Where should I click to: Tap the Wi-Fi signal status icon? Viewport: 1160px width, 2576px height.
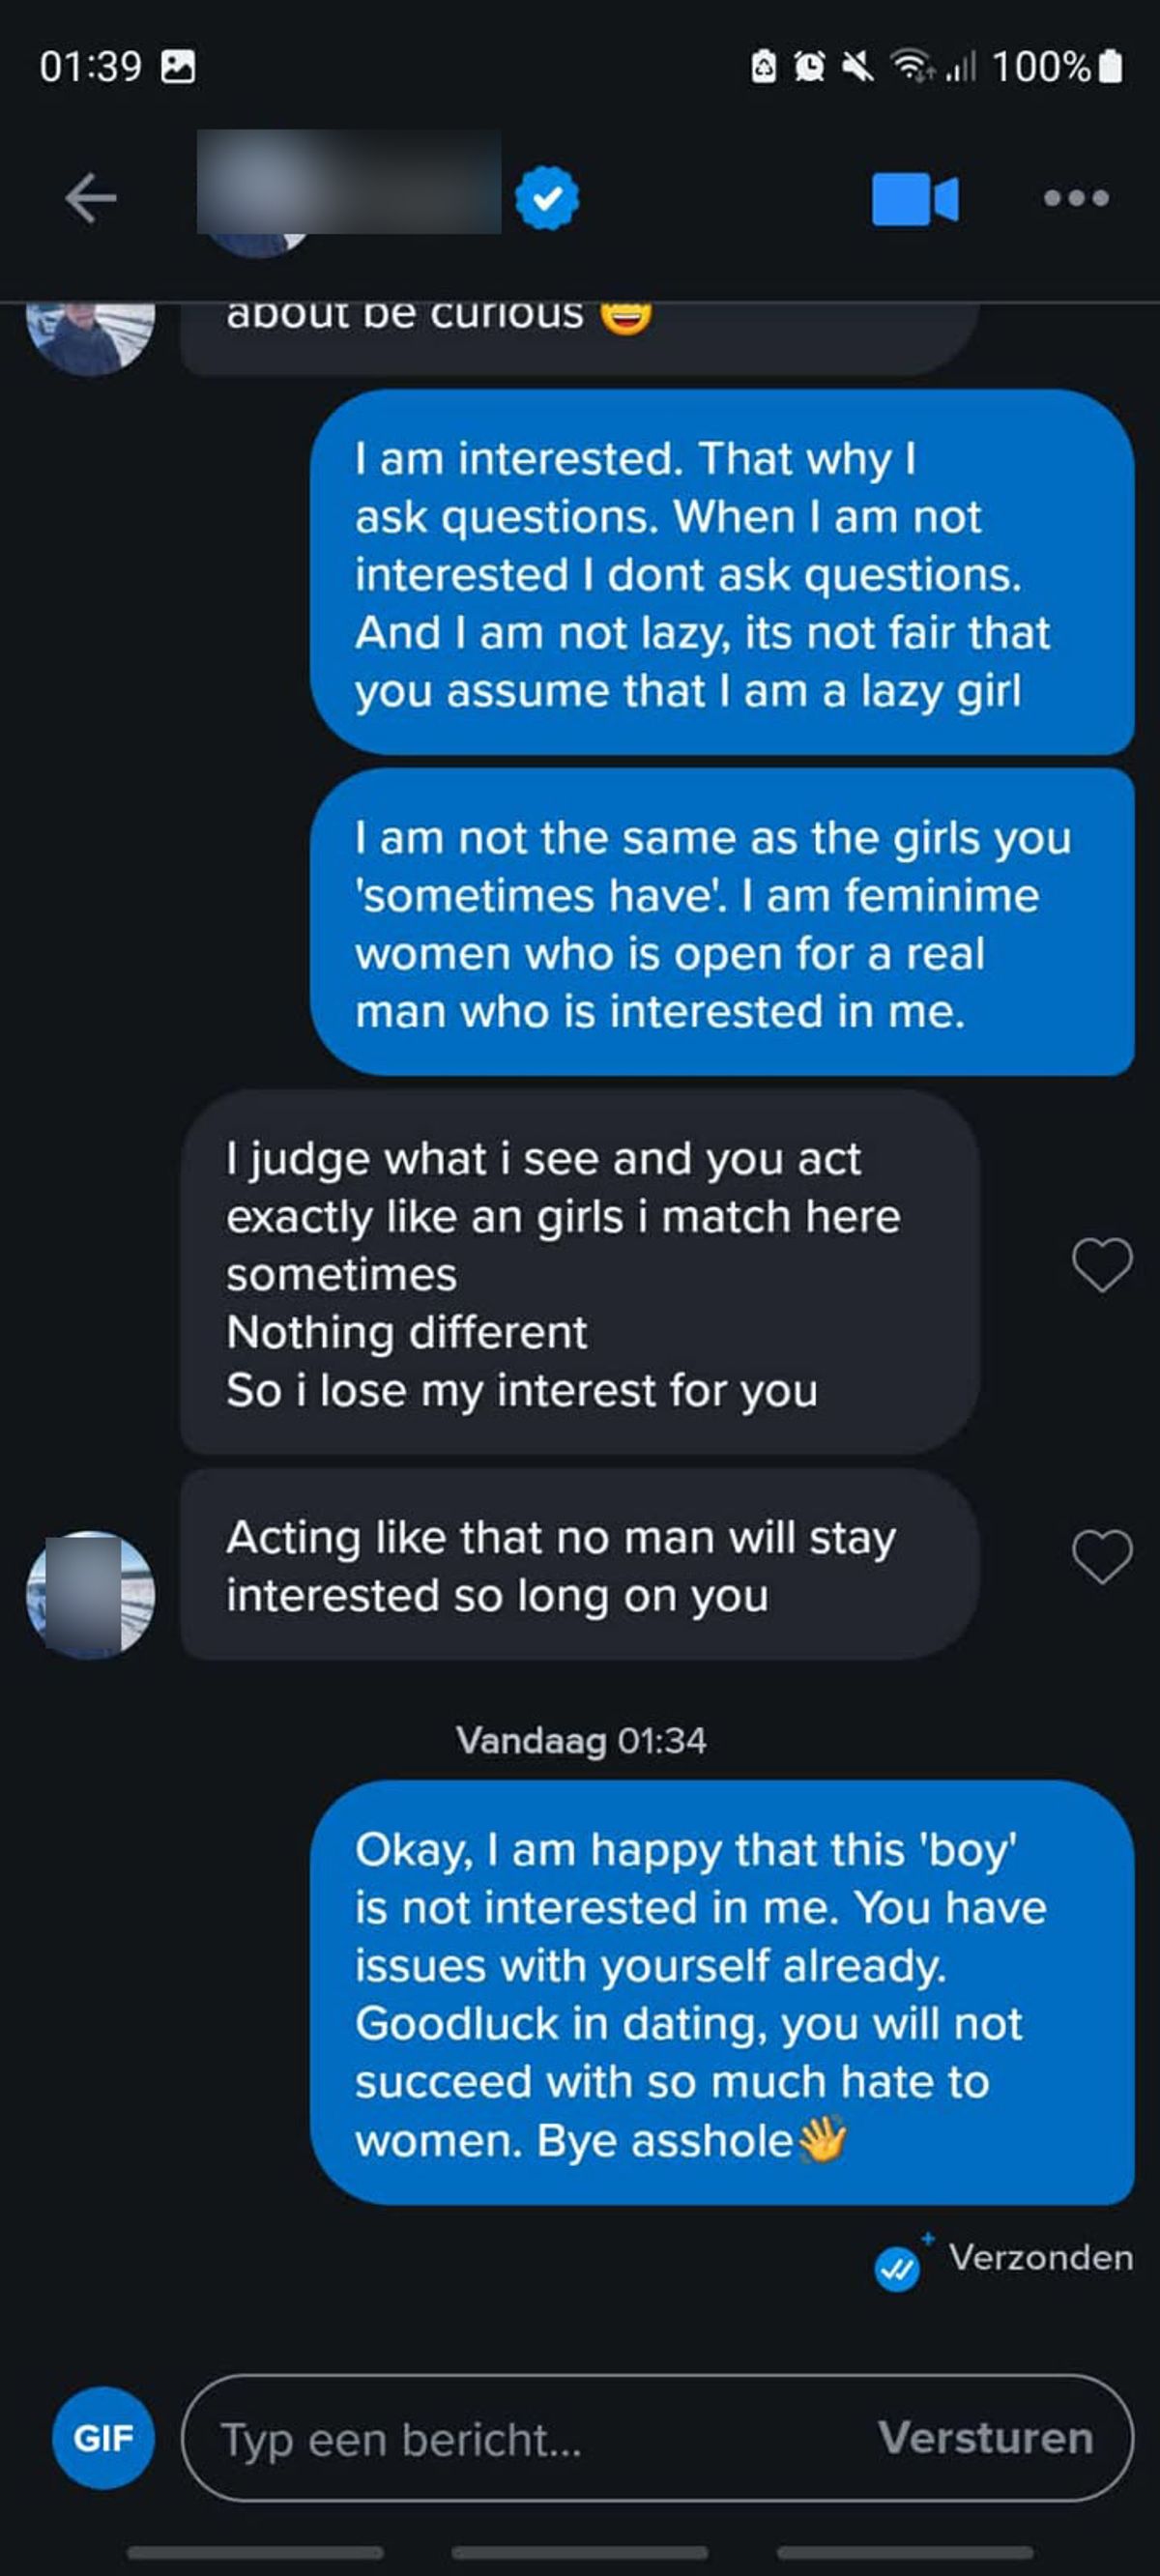click(909, 67)
